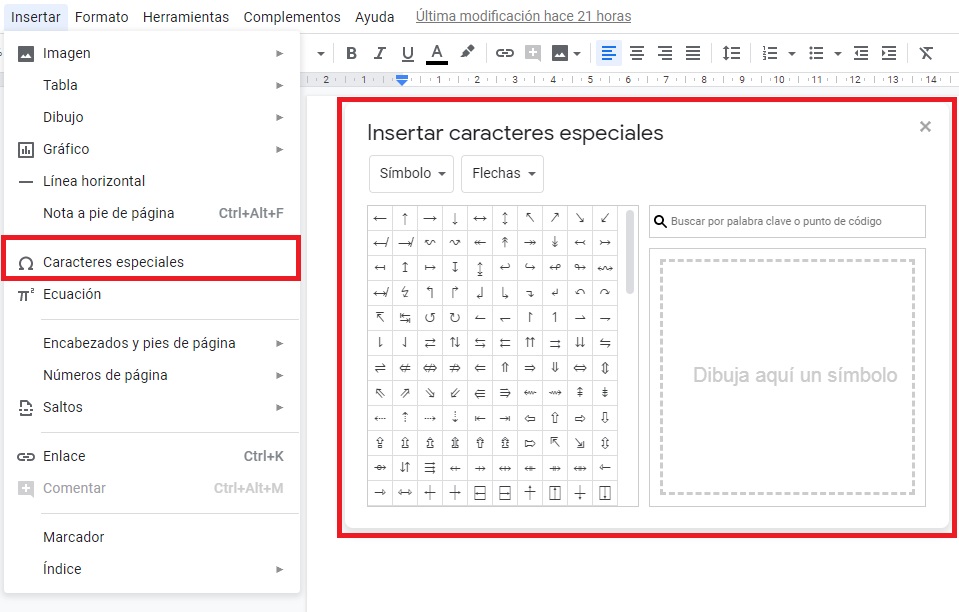
Task: Select Caracteres especiales from the menu
Action: tap(113, 262)
